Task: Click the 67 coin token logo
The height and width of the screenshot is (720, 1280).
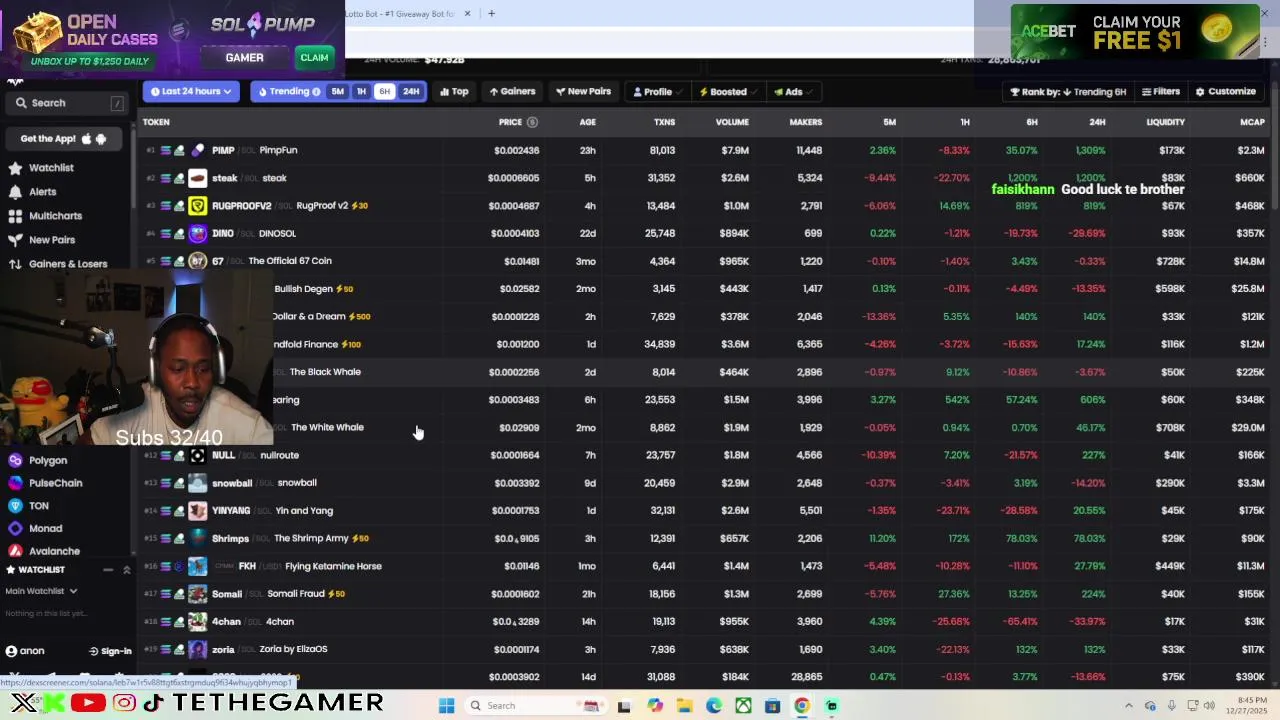Action: [x=198, y=261]
